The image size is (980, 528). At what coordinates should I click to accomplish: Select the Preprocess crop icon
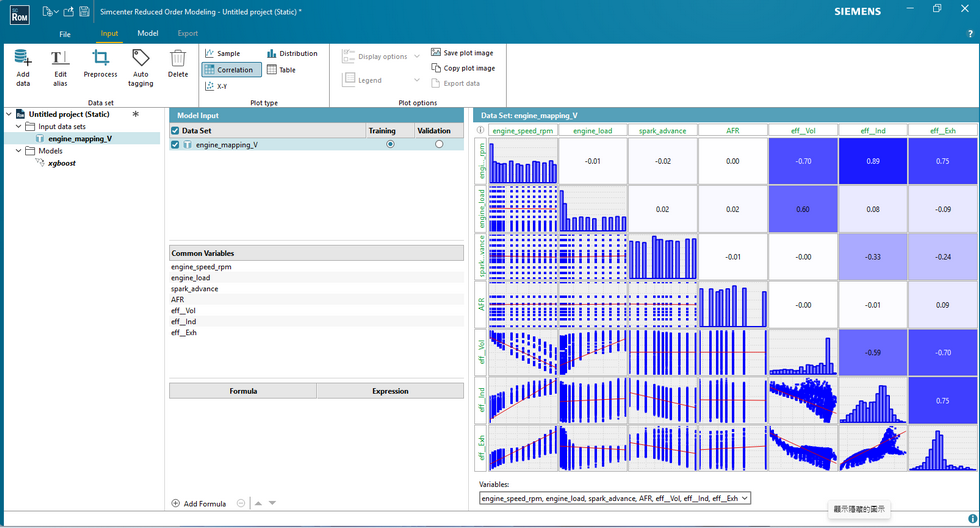(x=100, y=58)
